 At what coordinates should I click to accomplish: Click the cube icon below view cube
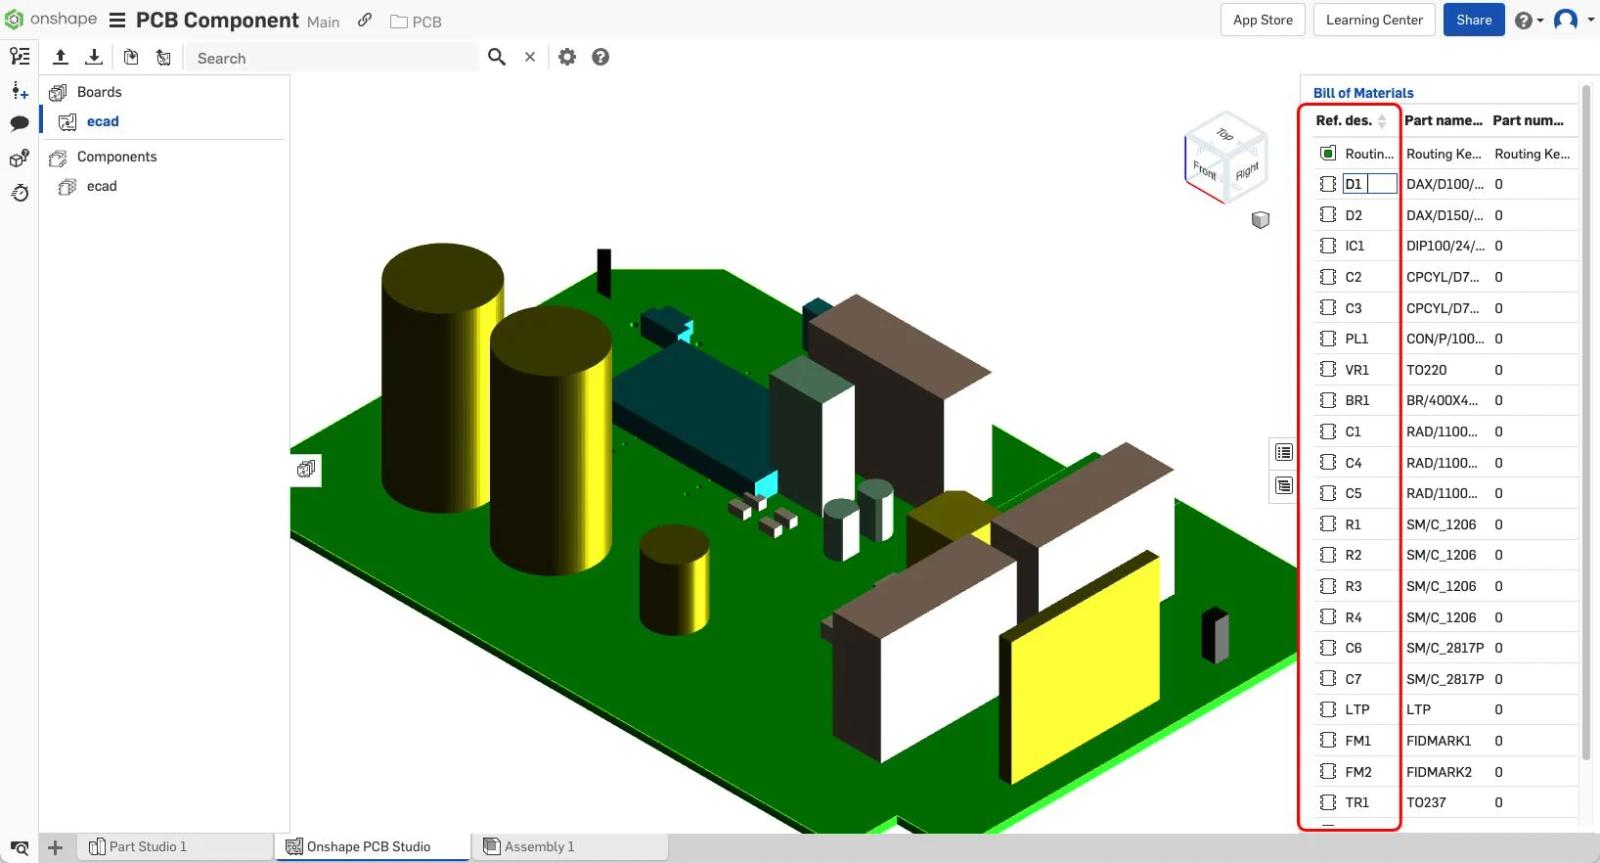tap(1260, 220)
